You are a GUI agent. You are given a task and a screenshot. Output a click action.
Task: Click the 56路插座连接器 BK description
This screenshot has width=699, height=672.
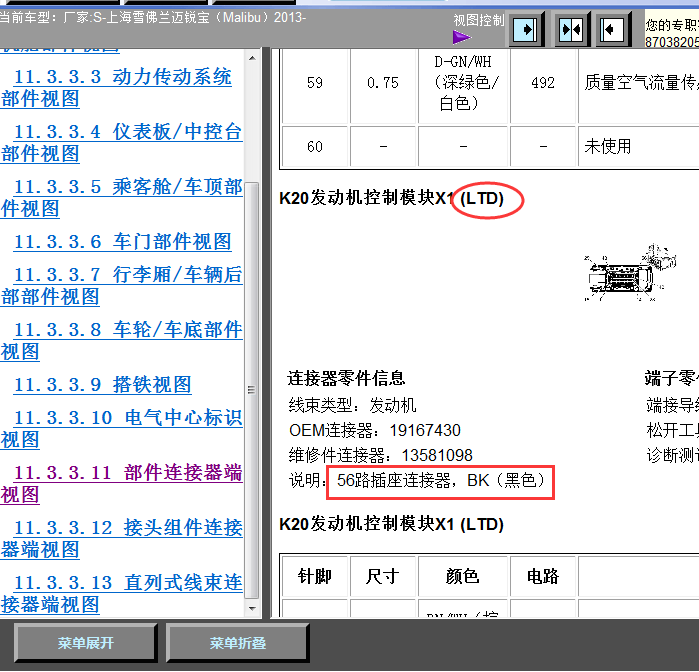(440, 481)
